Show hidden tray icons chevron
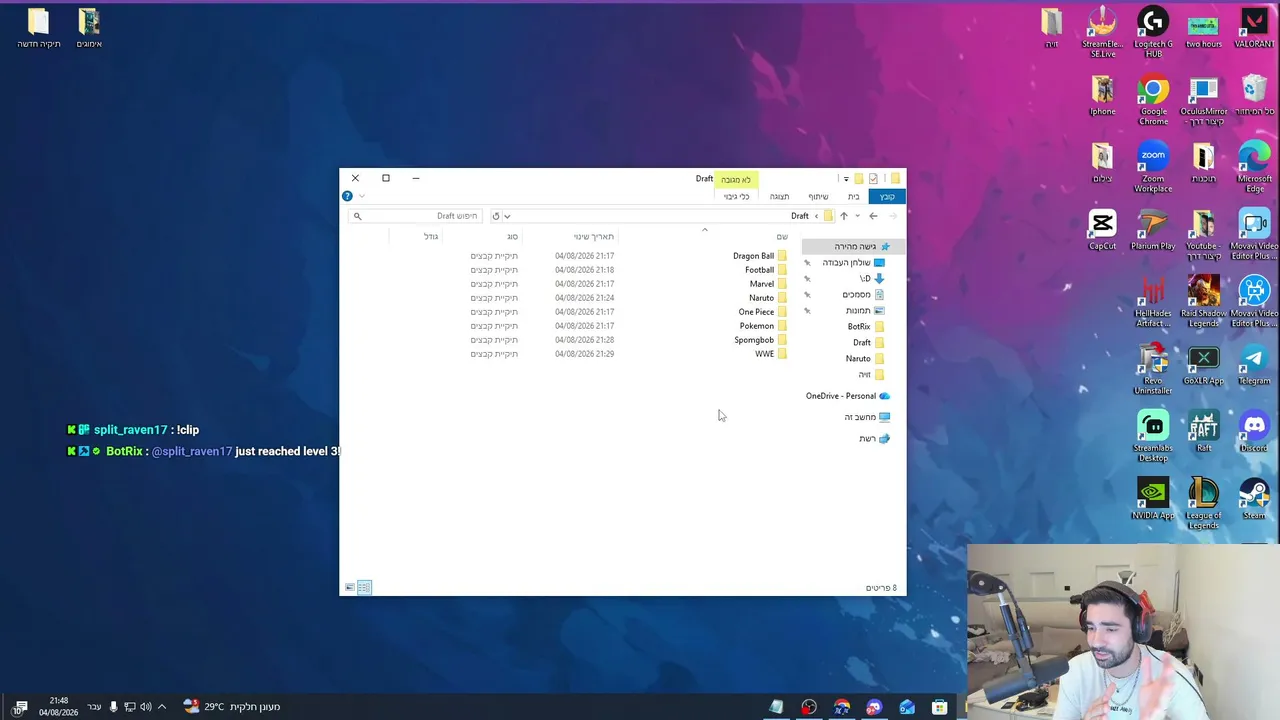Screen dimensions: 1280x720 161,707
